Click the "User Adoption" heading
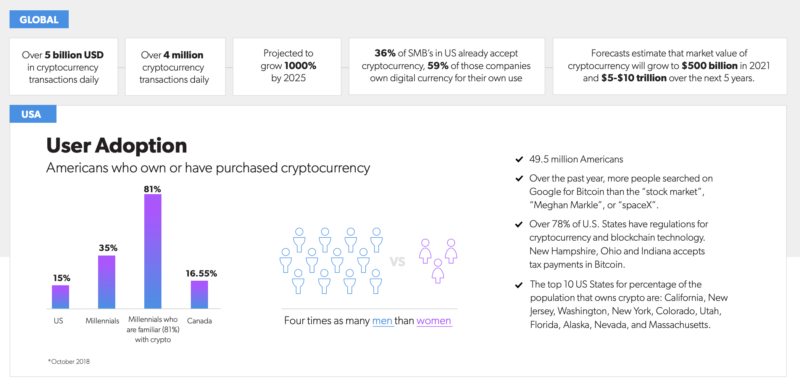 pos(116,146)
